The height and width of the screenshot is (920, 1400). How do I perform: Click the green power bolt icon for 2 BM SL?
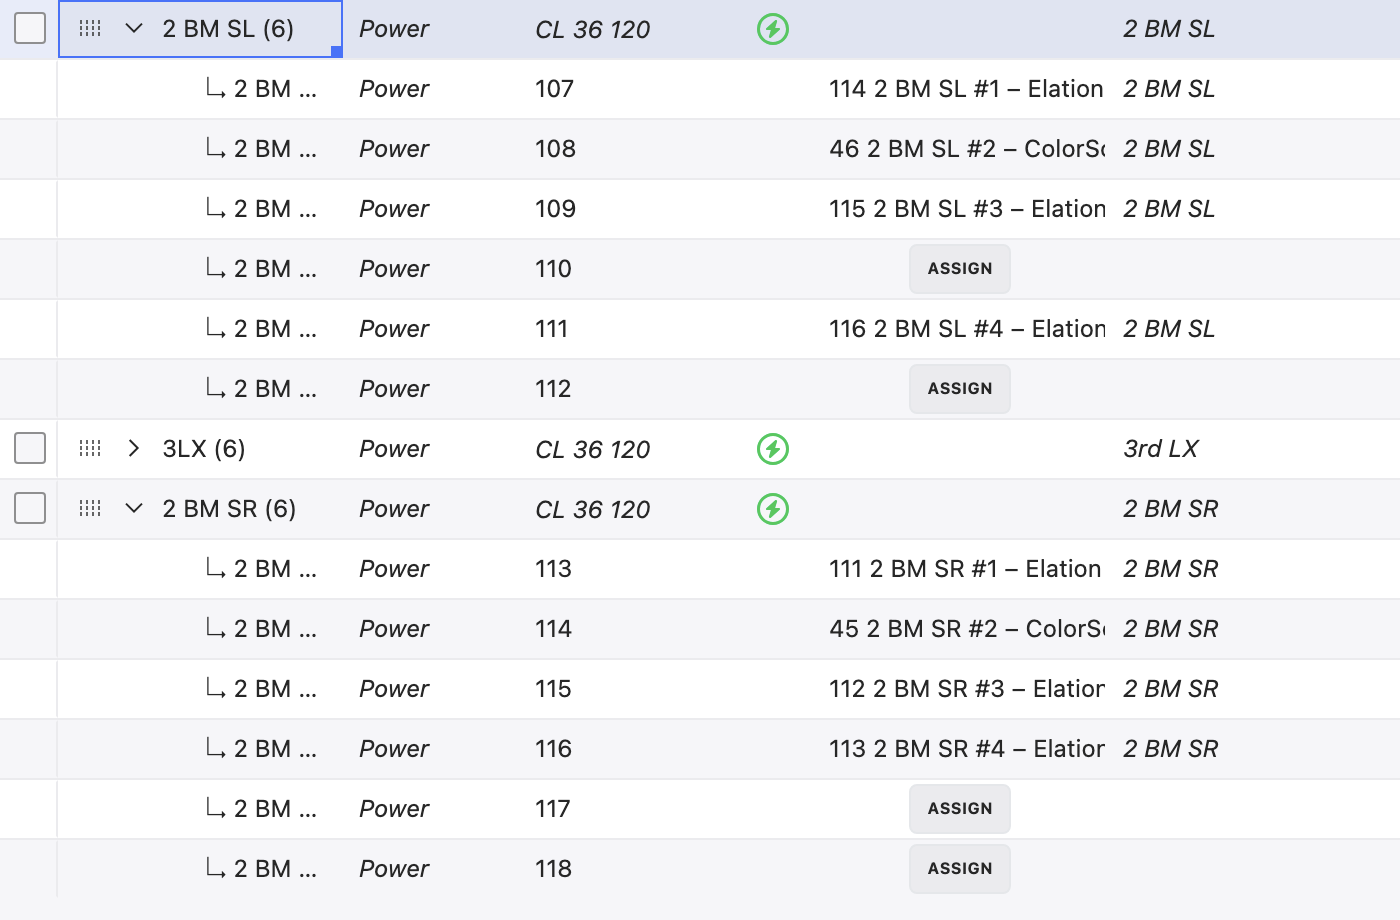click(773, 29)
